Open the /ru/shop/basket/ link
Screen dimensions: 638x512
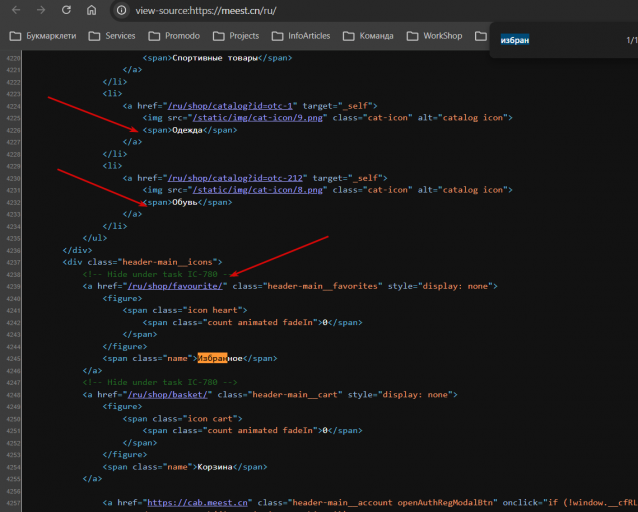point(168,394)
